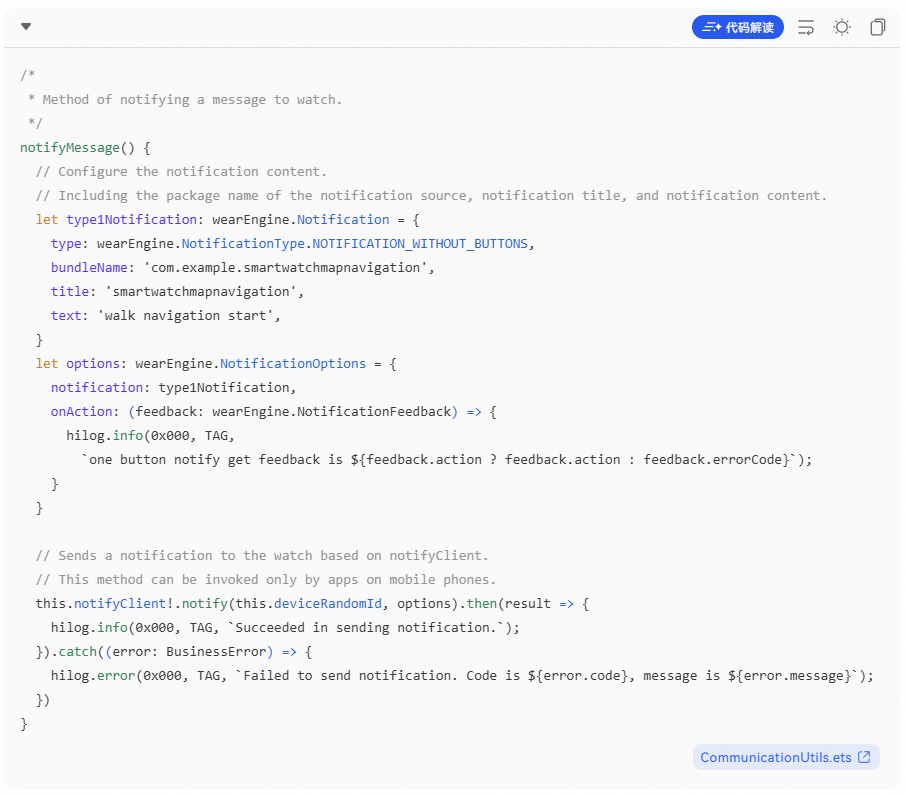Screen dimensions: 906x794
Task: Click the 'com.example.smartwatchmapnavigation' bundle name string
Action: (285, 268)
